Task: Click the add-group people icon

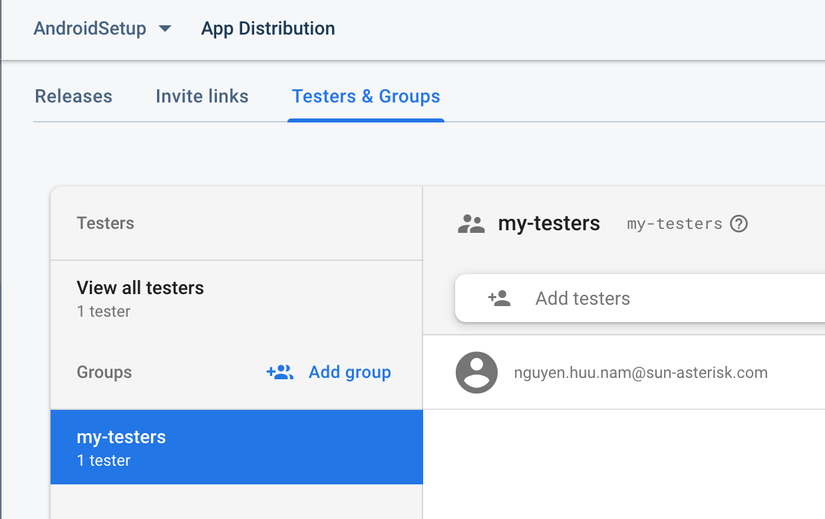Action: point(280,372)
